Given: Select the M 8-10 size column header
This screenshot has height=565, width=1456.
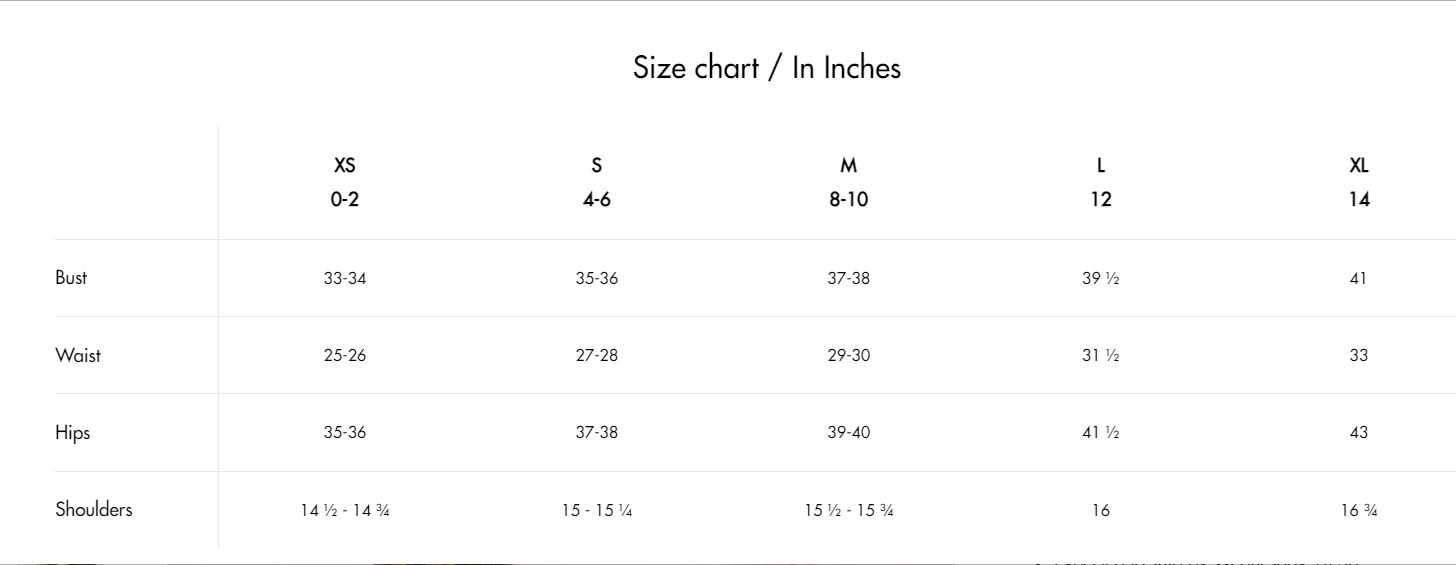Looking at the screenshot, I should coord(849,182).
